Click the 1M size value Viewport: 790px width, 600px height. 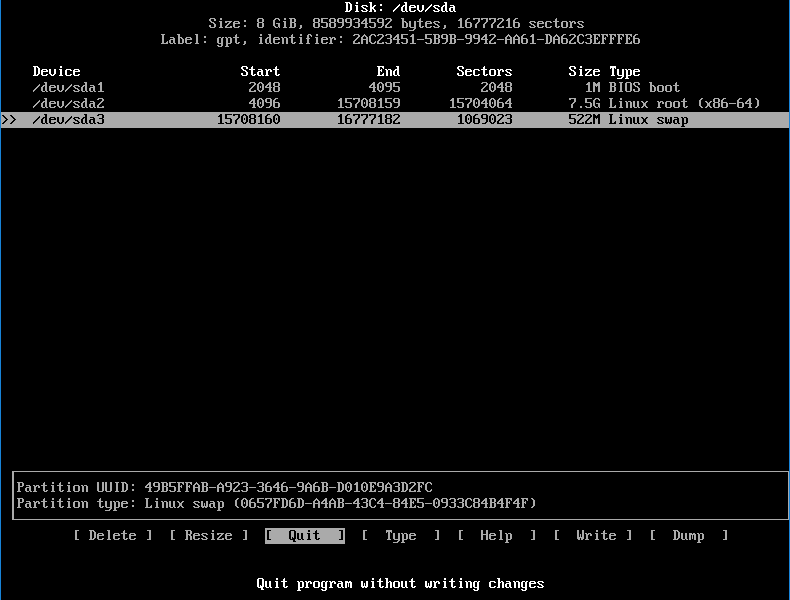[x=592, y=87]
